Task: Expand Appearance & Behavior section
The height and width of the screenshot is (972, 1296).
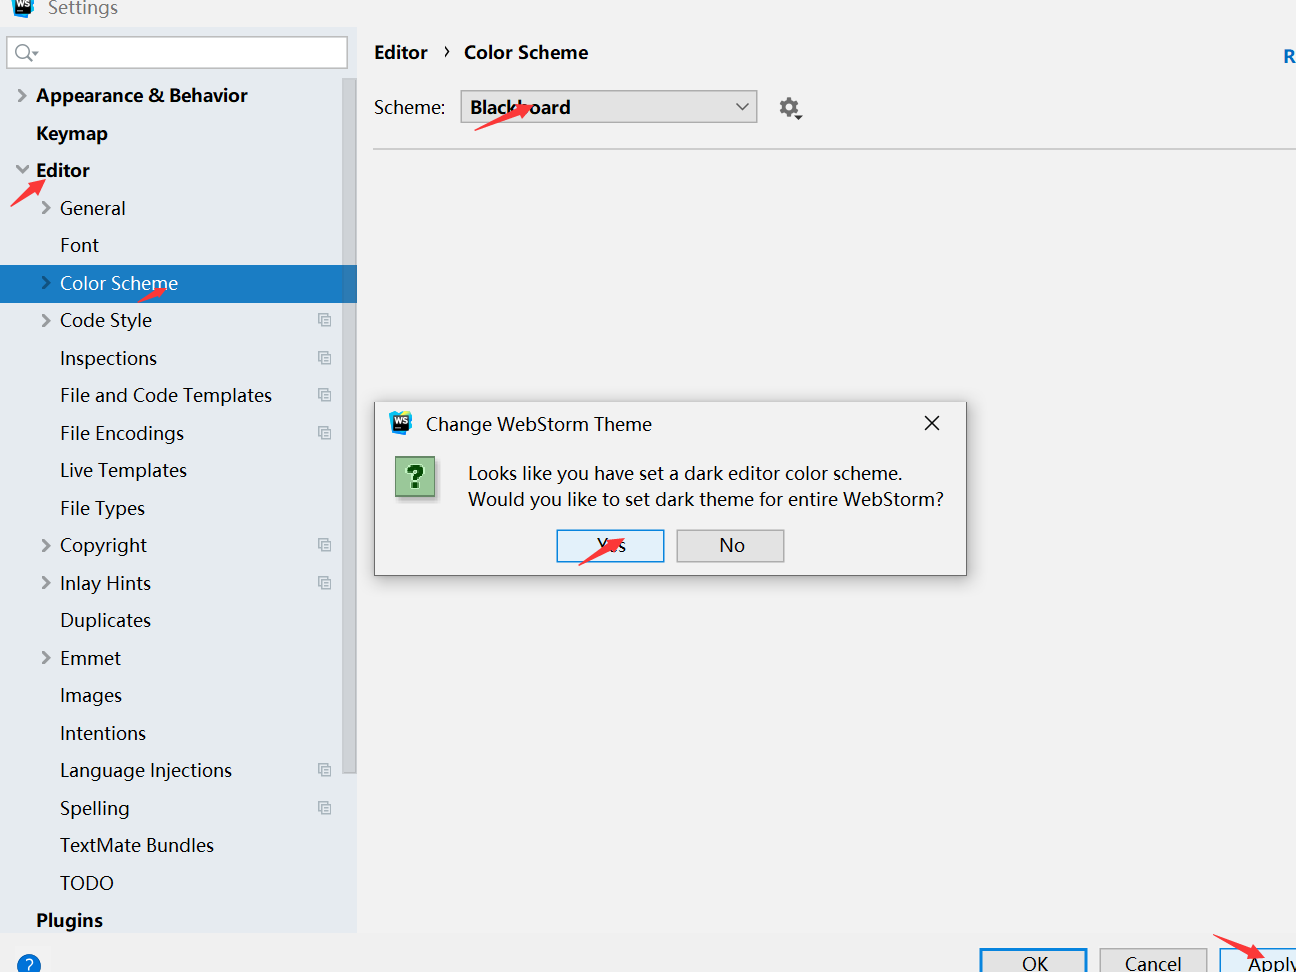Action: (22, 95)
